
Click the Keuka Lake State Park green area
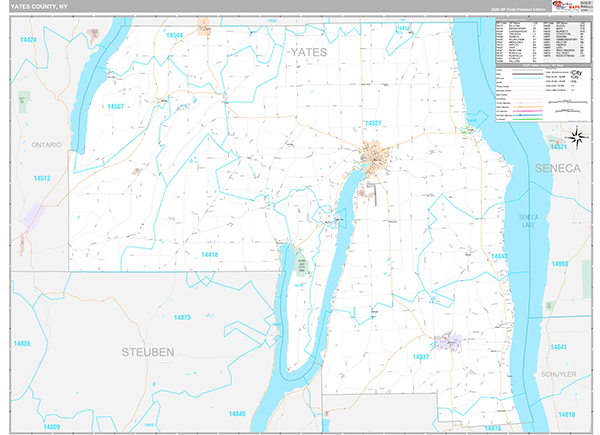coord(301,262)
